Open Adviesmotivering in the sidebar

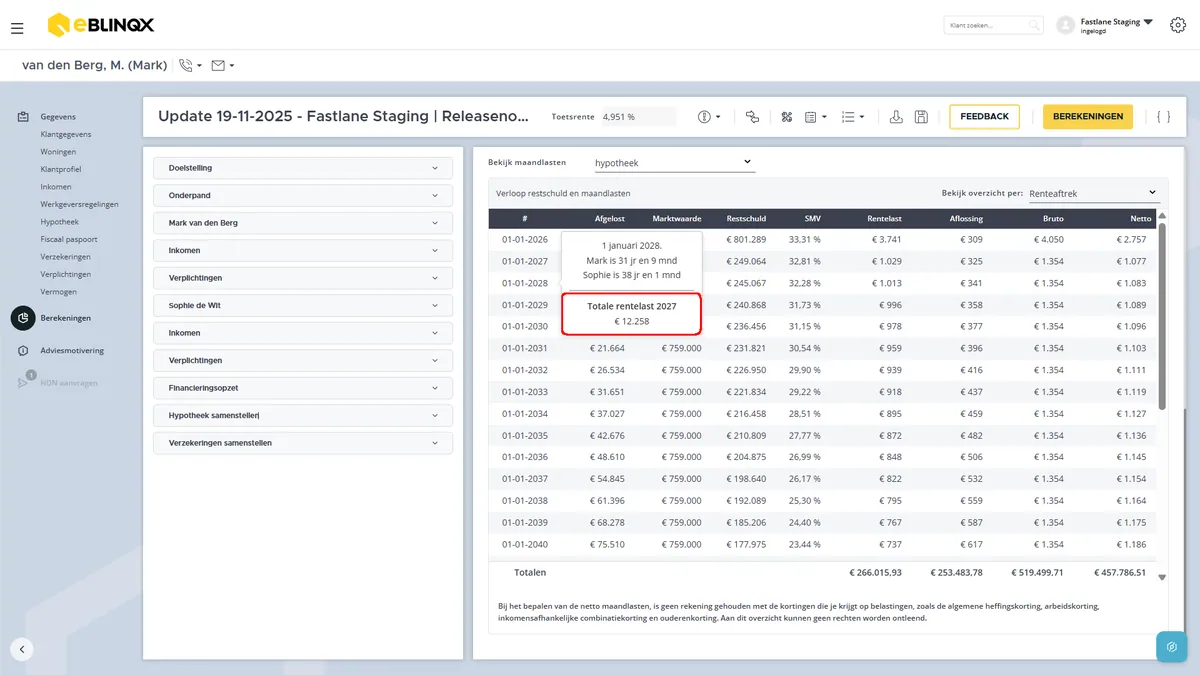pos(72,351)
